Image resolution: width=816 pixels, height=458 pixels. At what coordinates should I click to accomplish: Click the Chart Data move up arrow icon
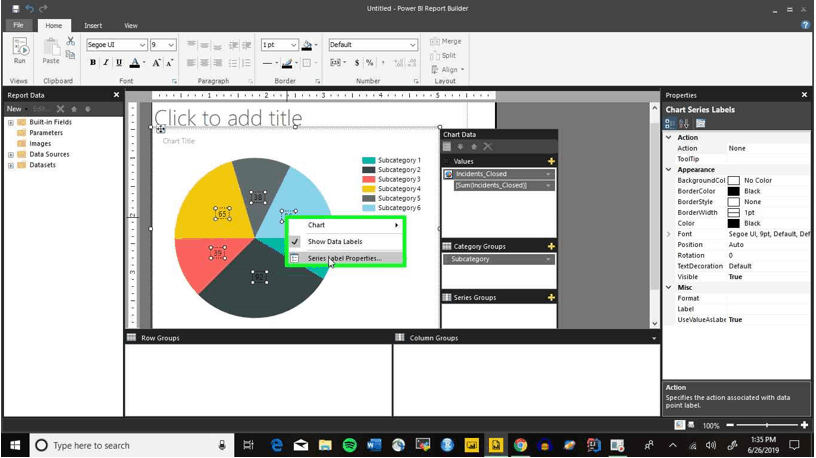pyautogui.click(x=474, y=147)
